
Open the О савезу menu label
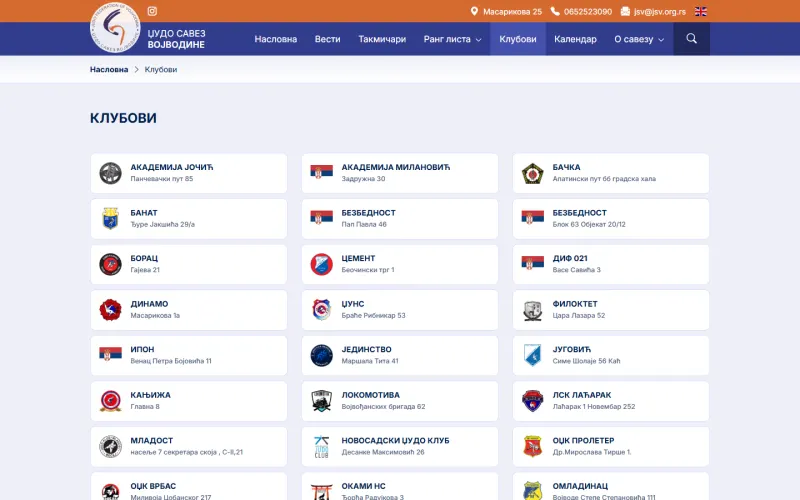634,39
